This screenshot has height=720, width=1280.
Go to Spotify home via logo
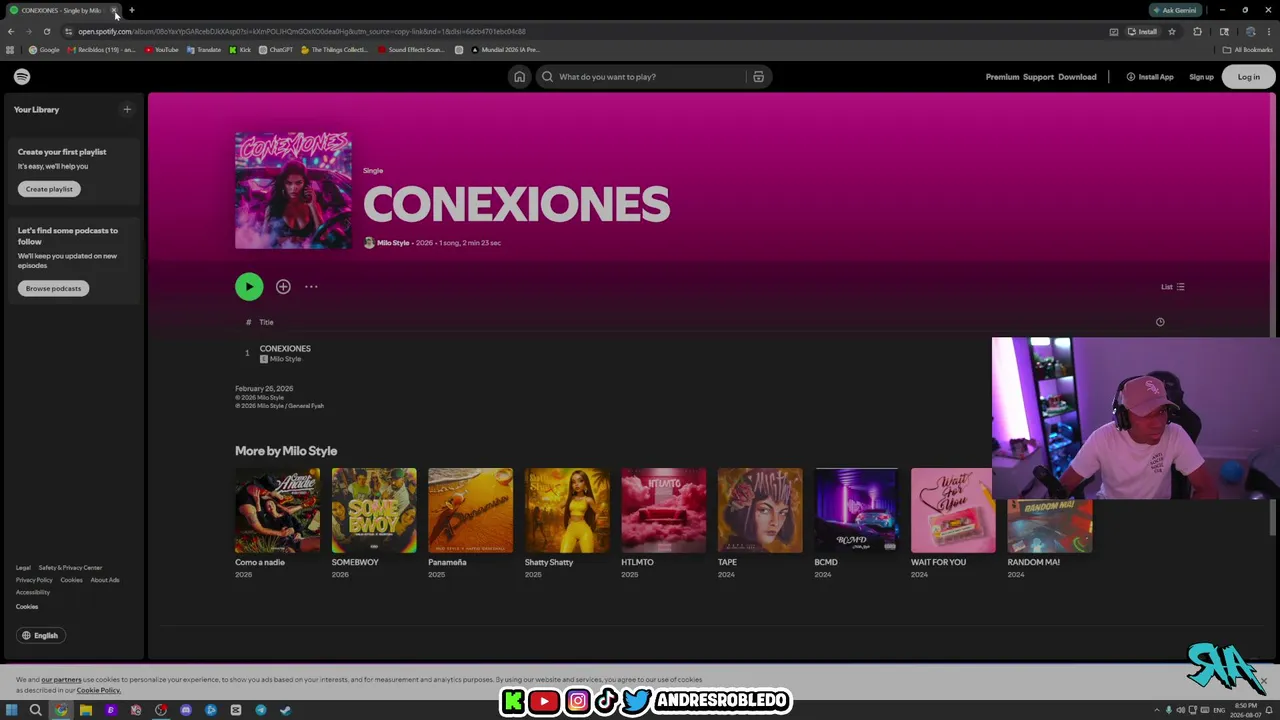click(22, 77)
